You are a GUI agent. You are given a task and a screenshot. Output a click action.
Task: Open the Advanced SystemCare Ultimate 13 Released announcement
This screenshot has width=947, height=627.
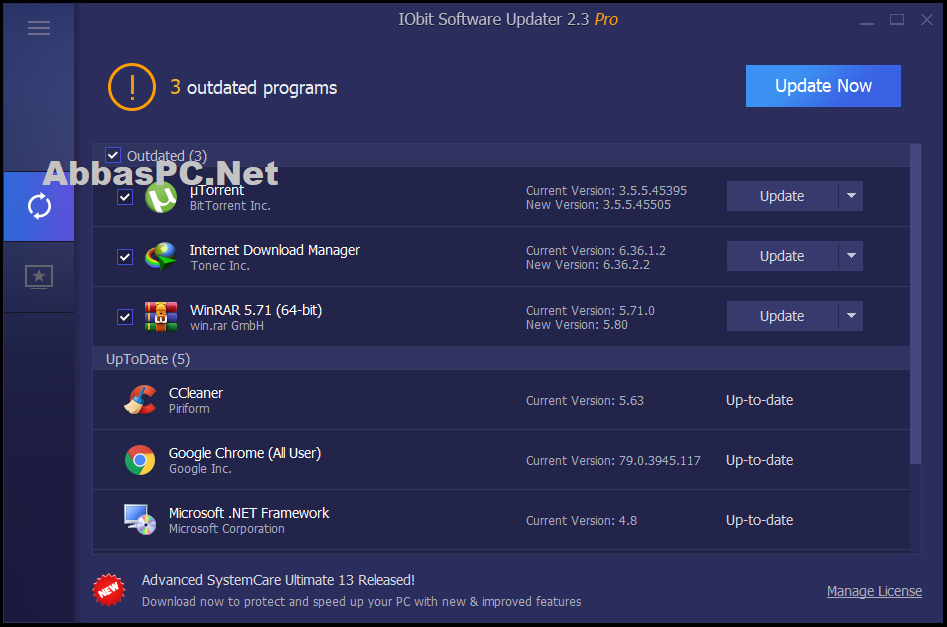tap(278, 580)
